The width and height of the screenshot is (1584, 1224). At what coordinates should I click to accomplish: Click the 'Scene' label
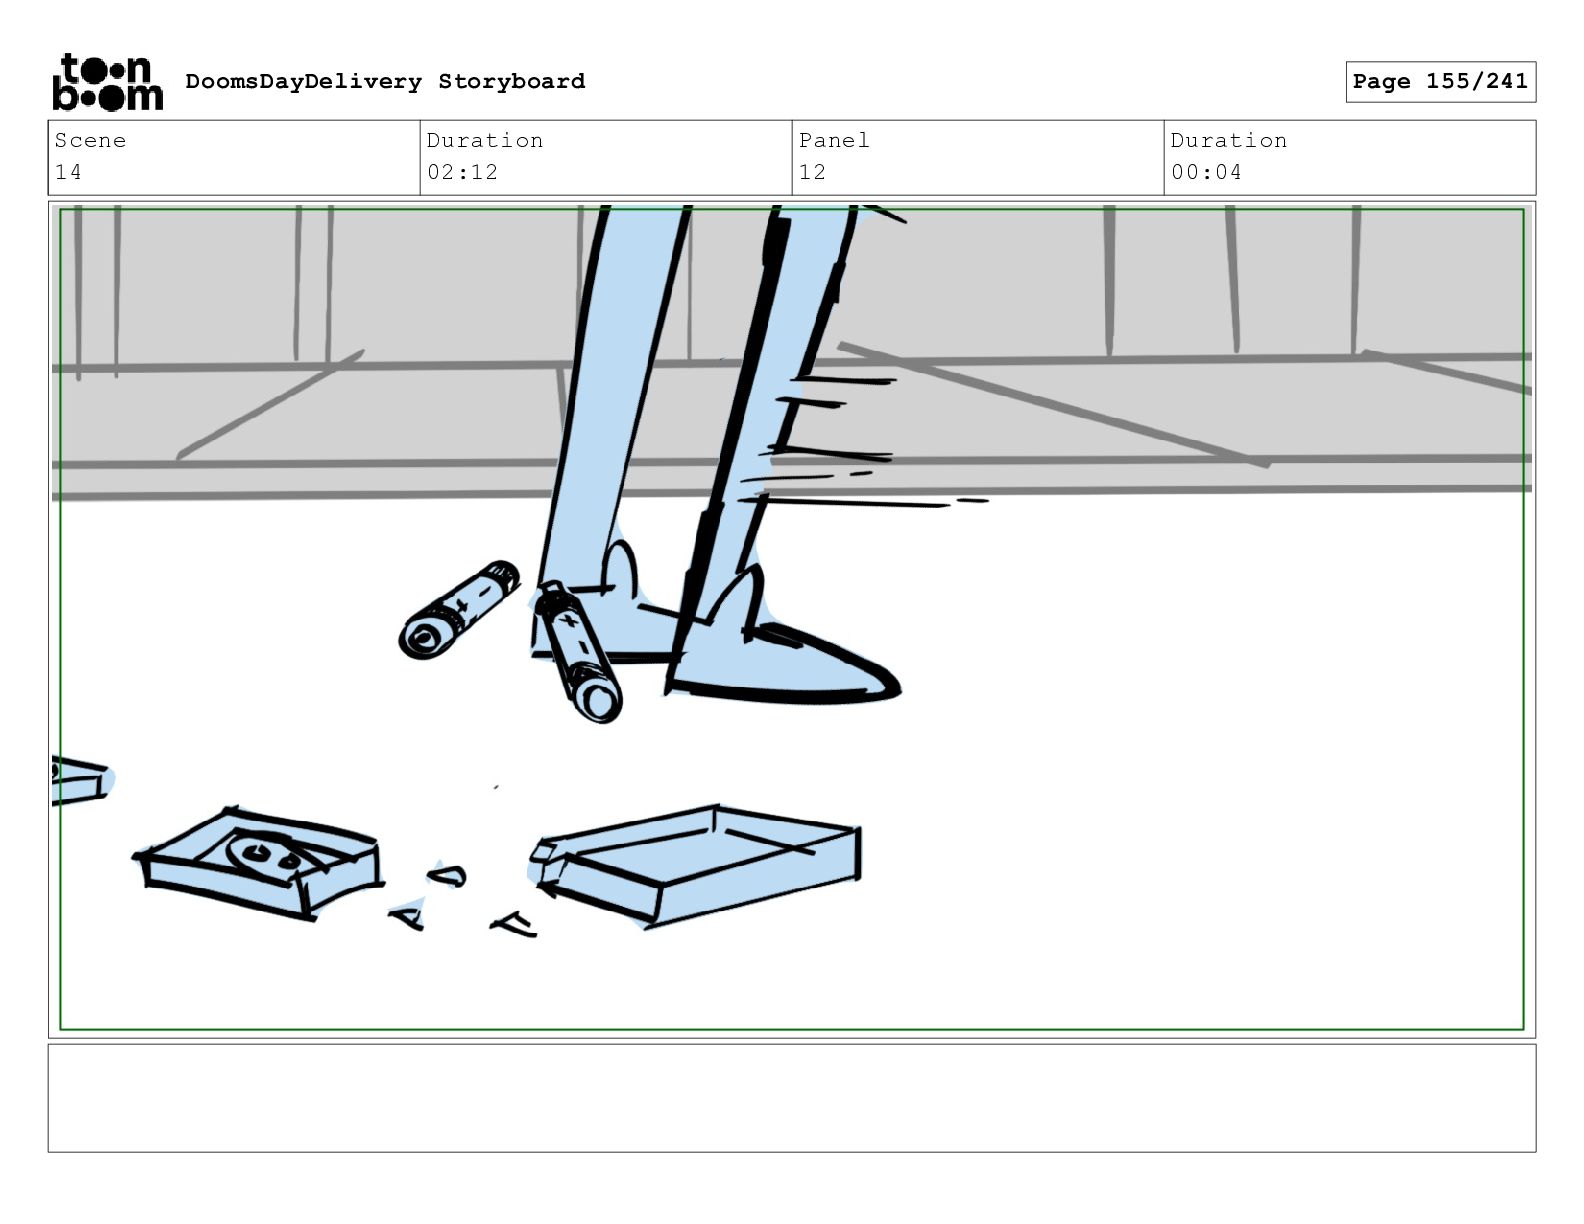(90, 140)
